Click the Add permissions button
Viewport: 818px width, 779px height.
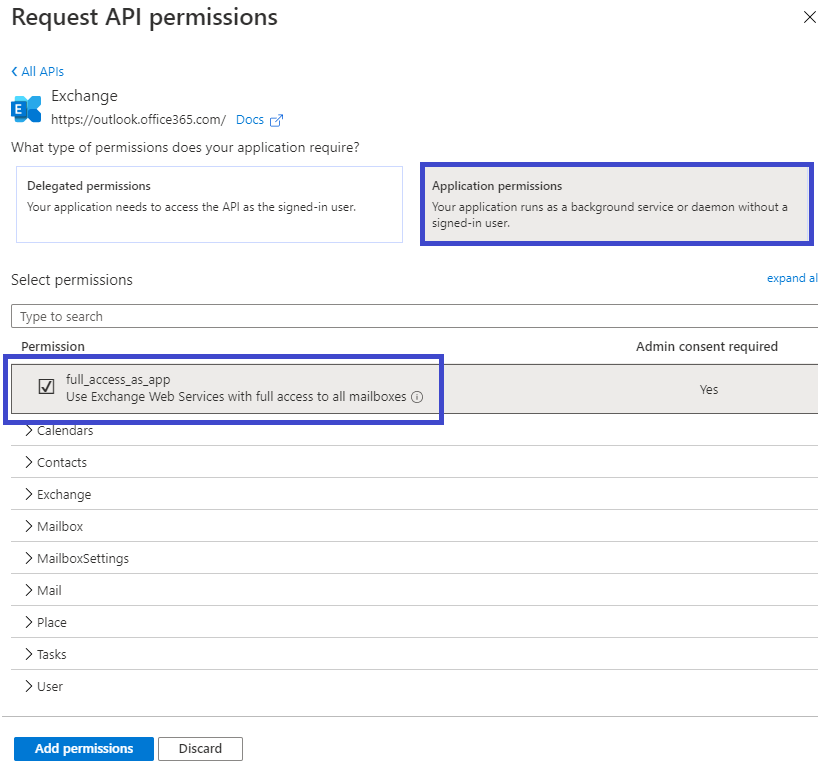(x=83, y=749)
